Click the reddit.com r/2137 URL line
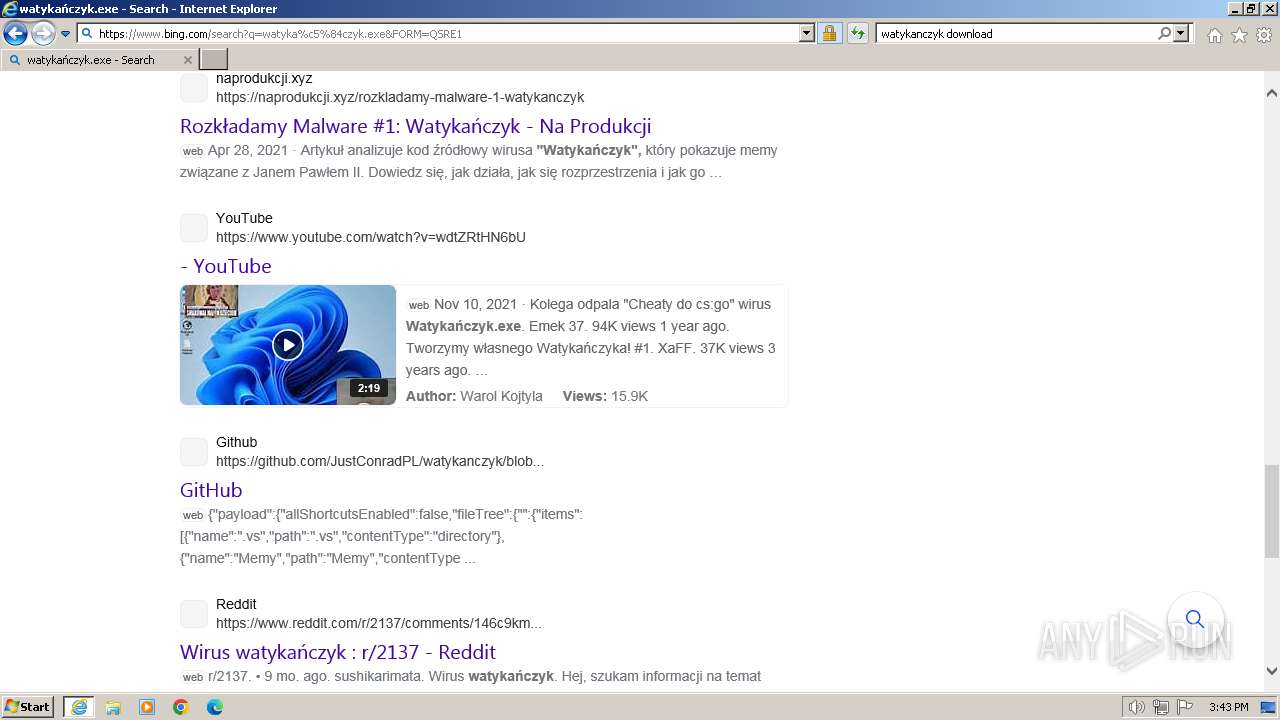The width and height of the screenshot is (1280, 720). [379, 623]
